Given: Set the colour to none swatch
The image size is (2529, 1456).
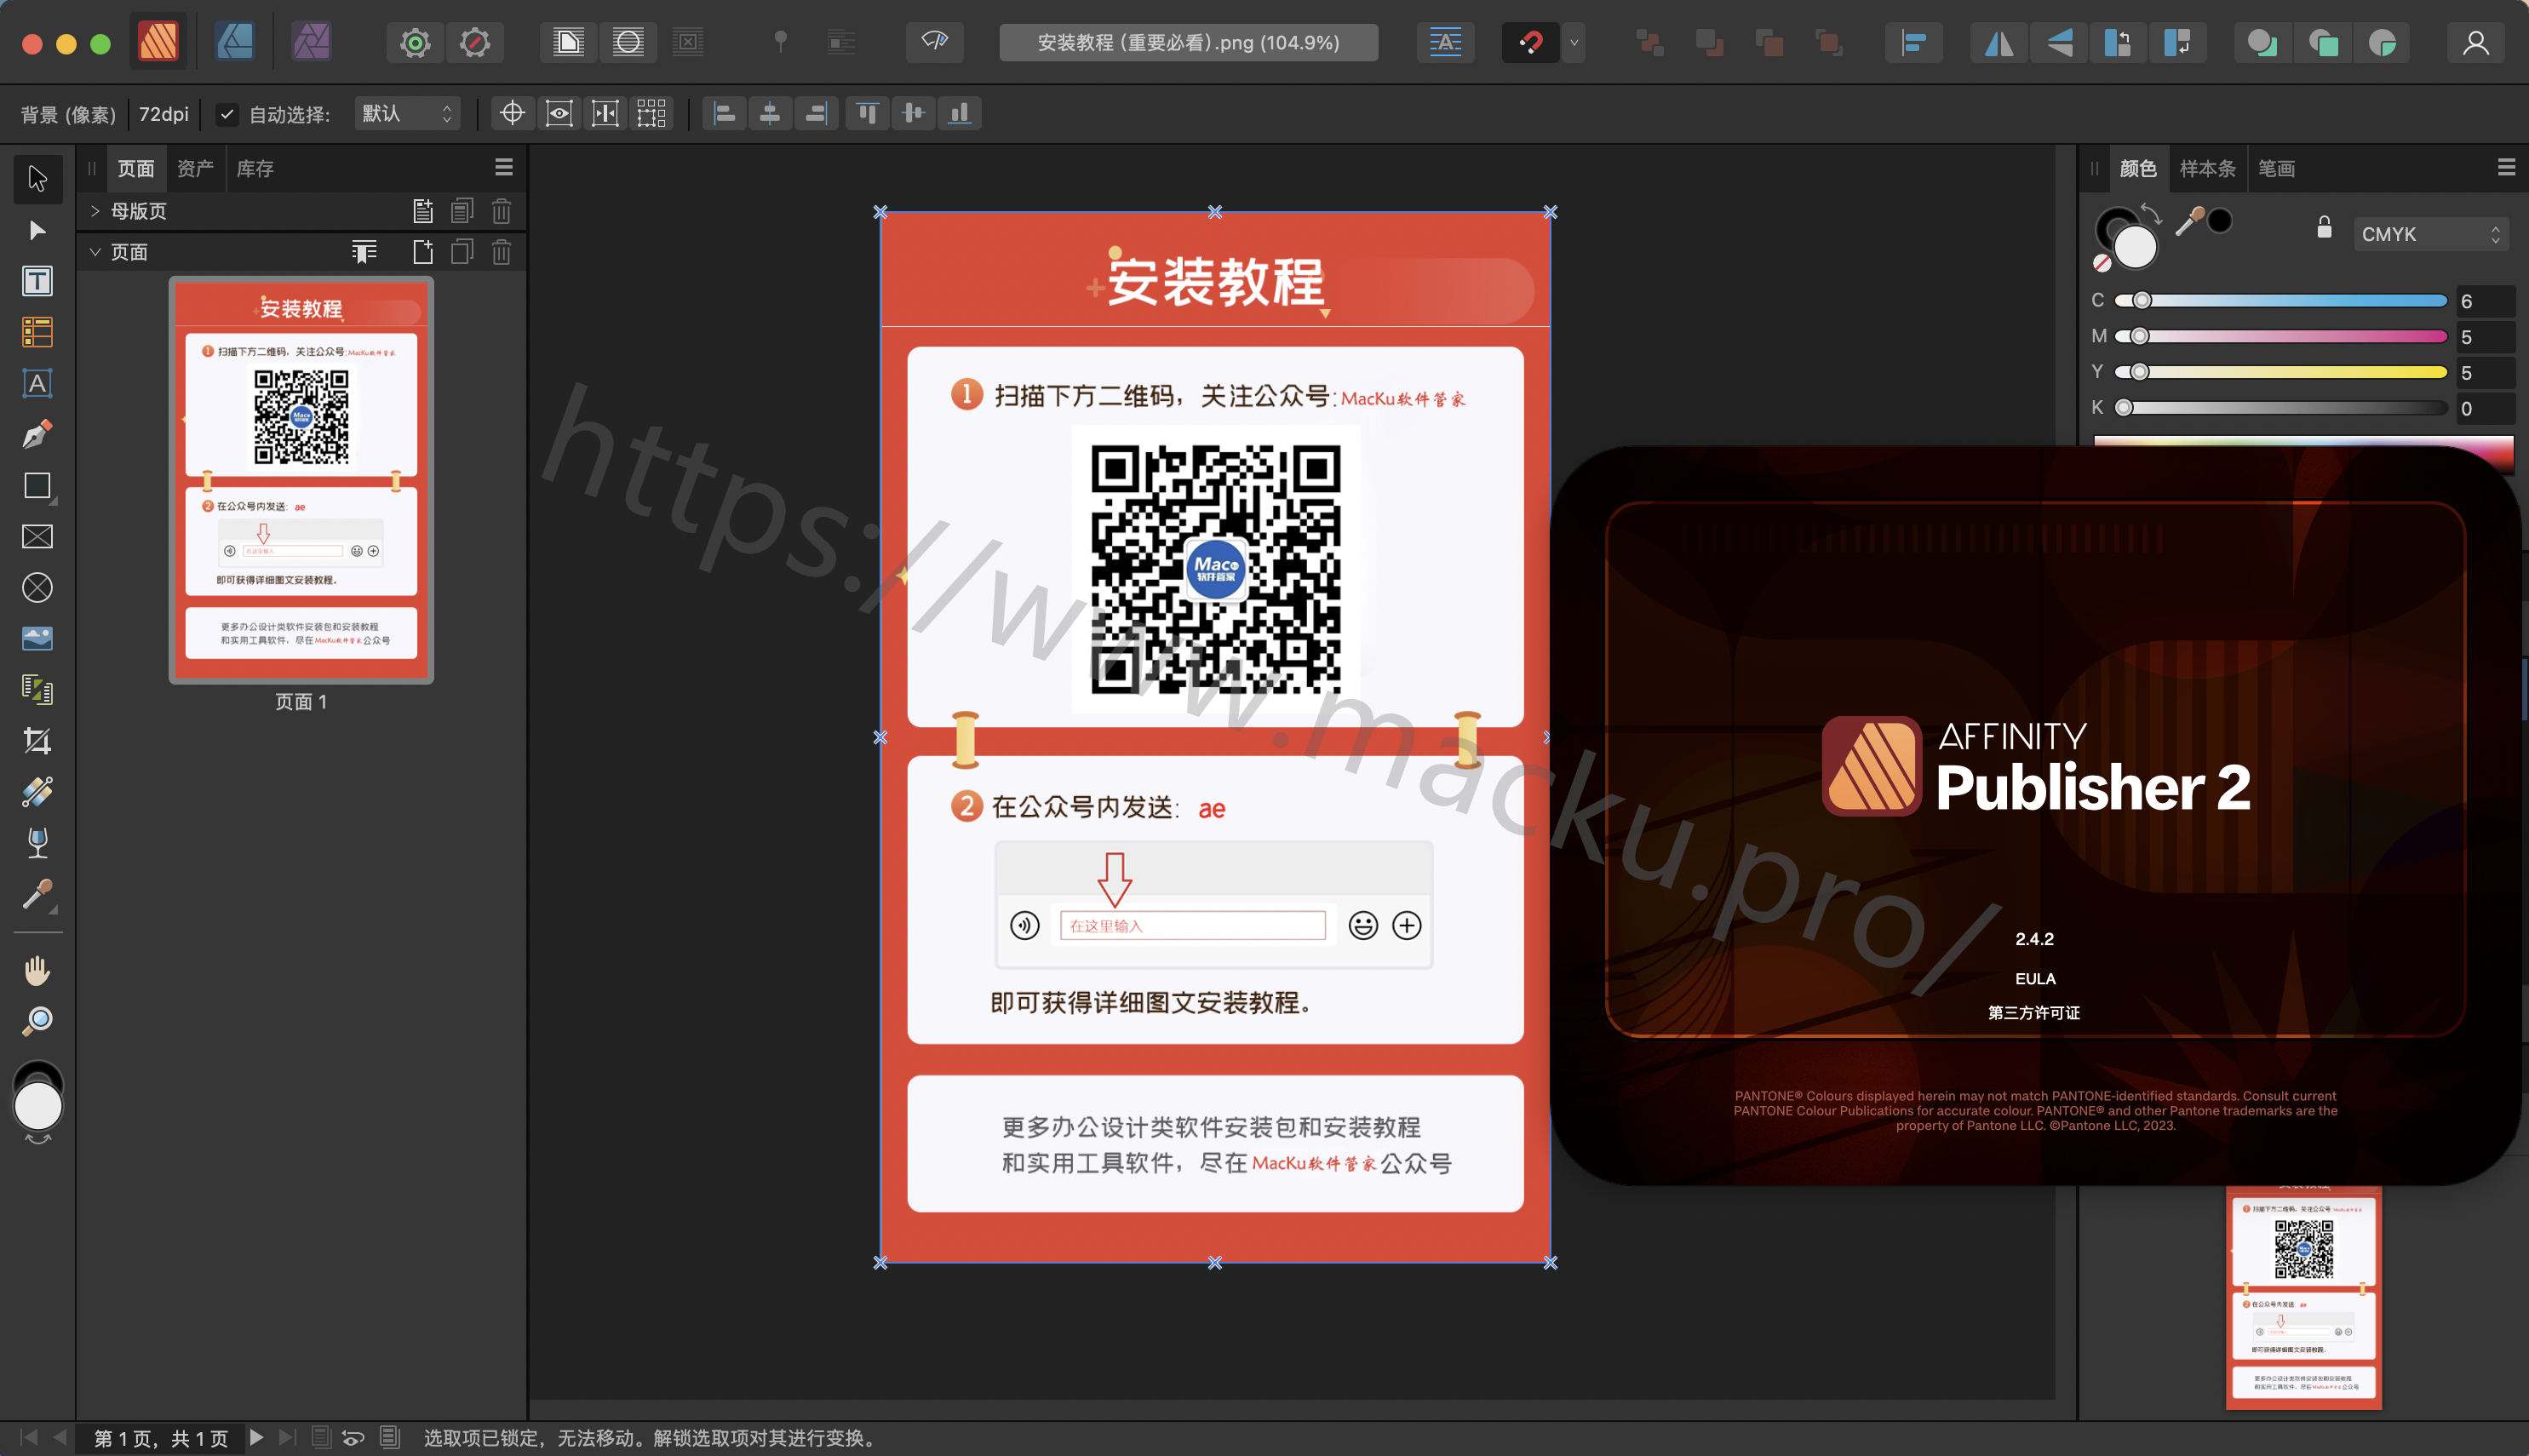Looking at the screenshot, I should [x=2102, y=263].
